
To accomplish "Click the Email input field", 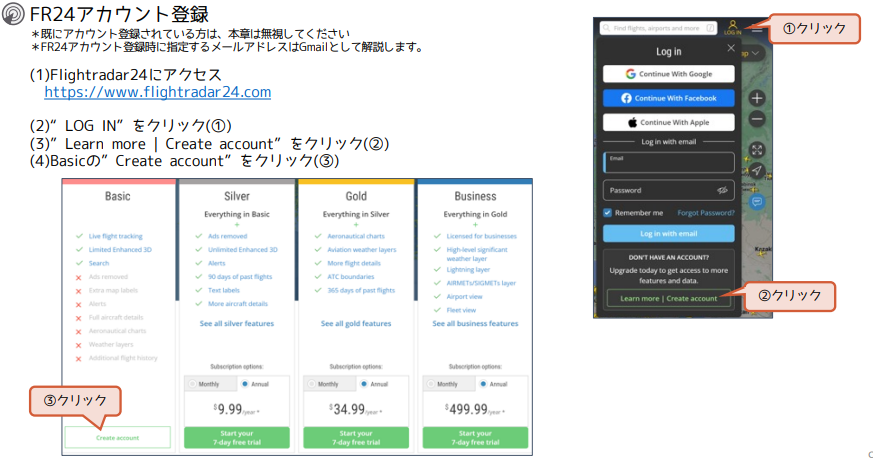I will 668,163.
